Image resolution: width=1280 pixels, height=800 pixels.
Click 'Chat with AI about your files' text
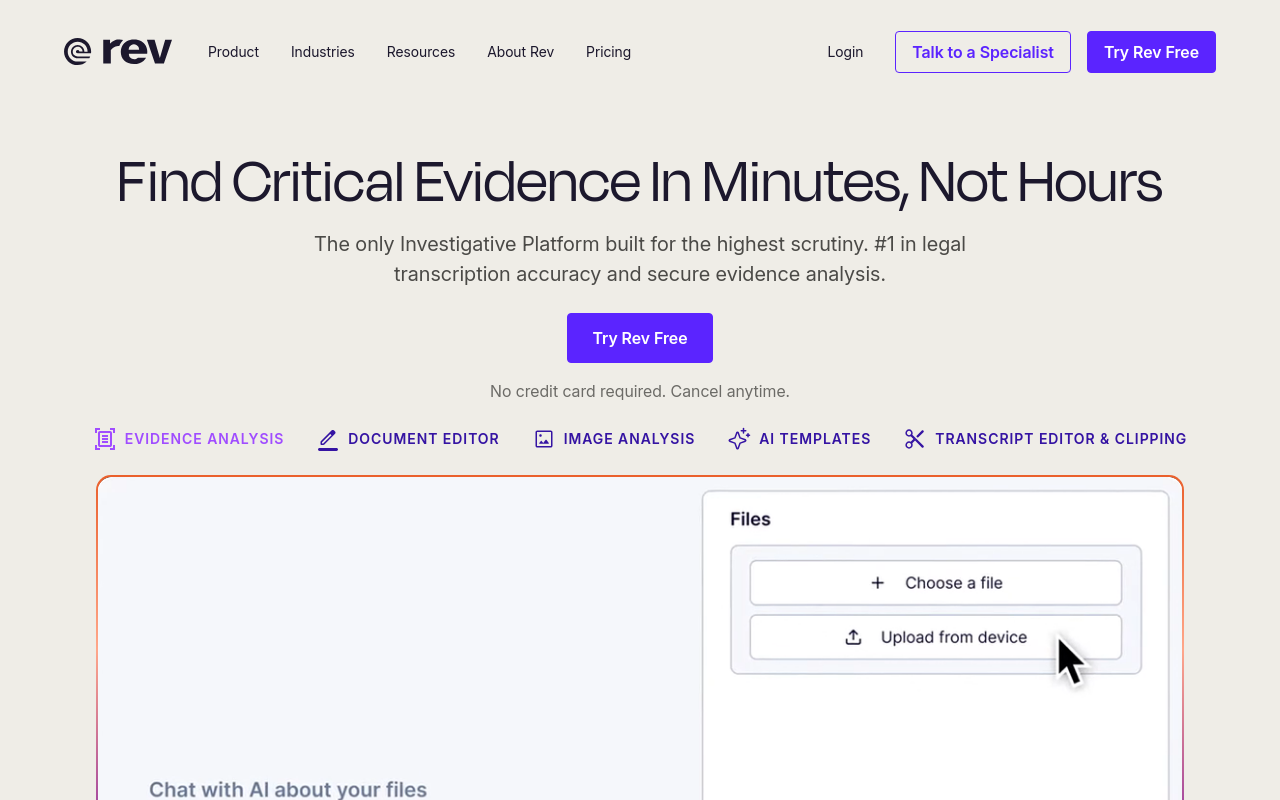point(288,790)
